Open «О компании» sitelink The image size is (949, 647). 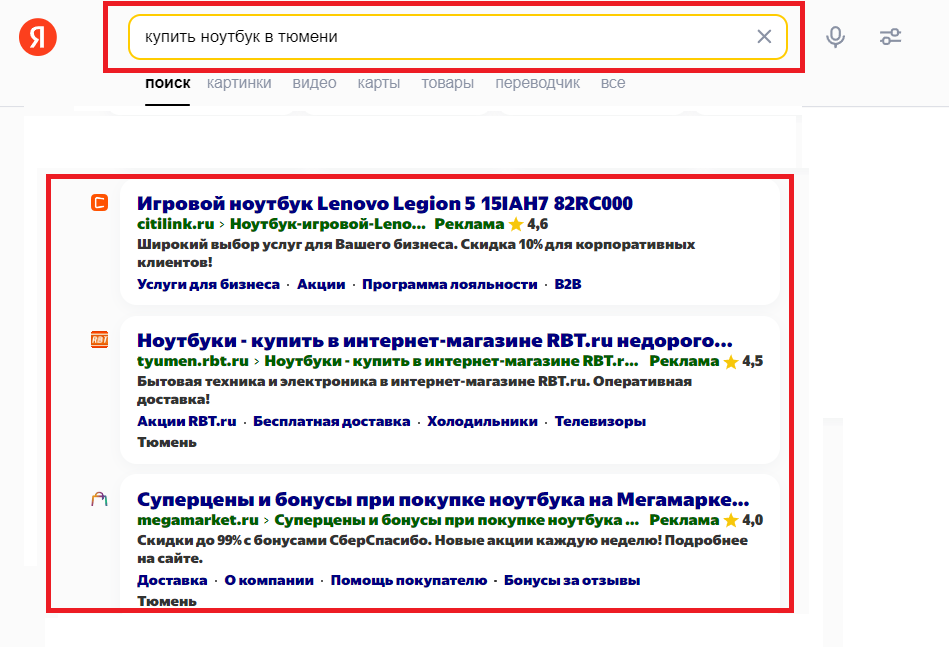269,580
